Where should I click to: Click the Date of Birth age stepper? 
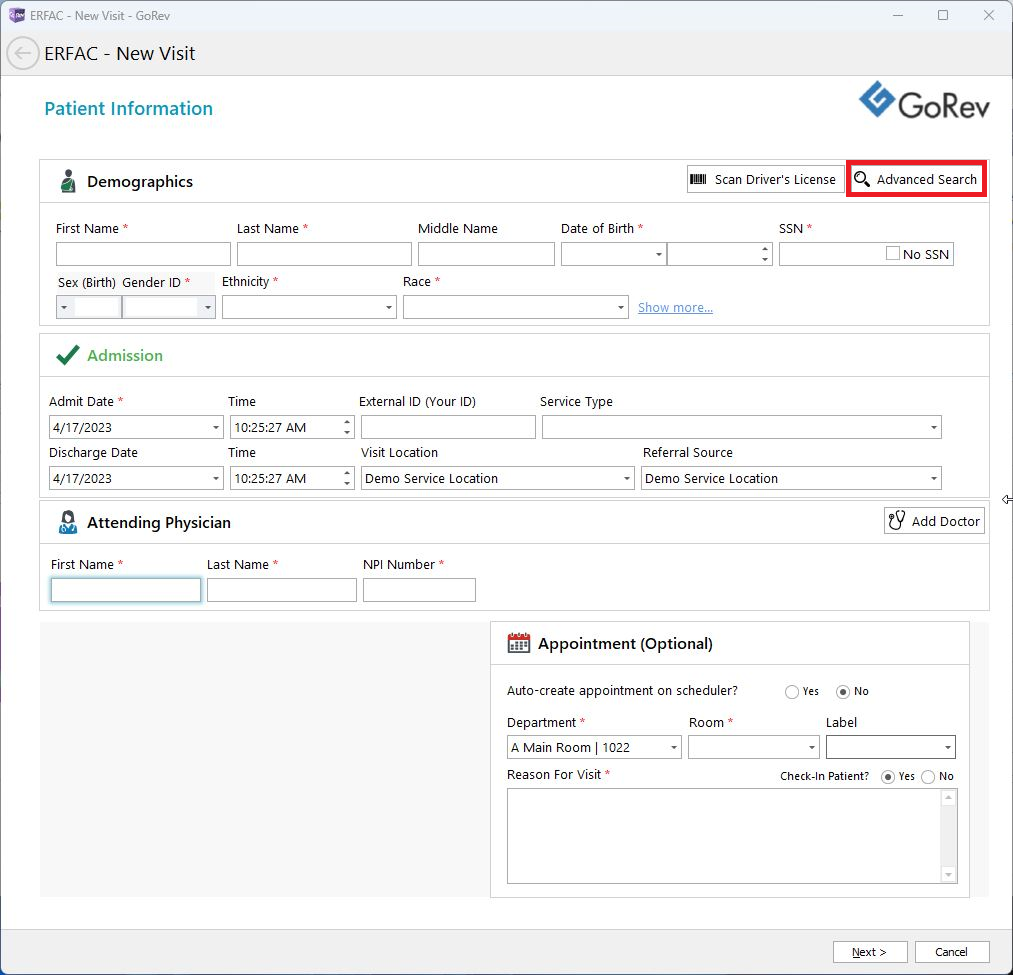[765, 254]
